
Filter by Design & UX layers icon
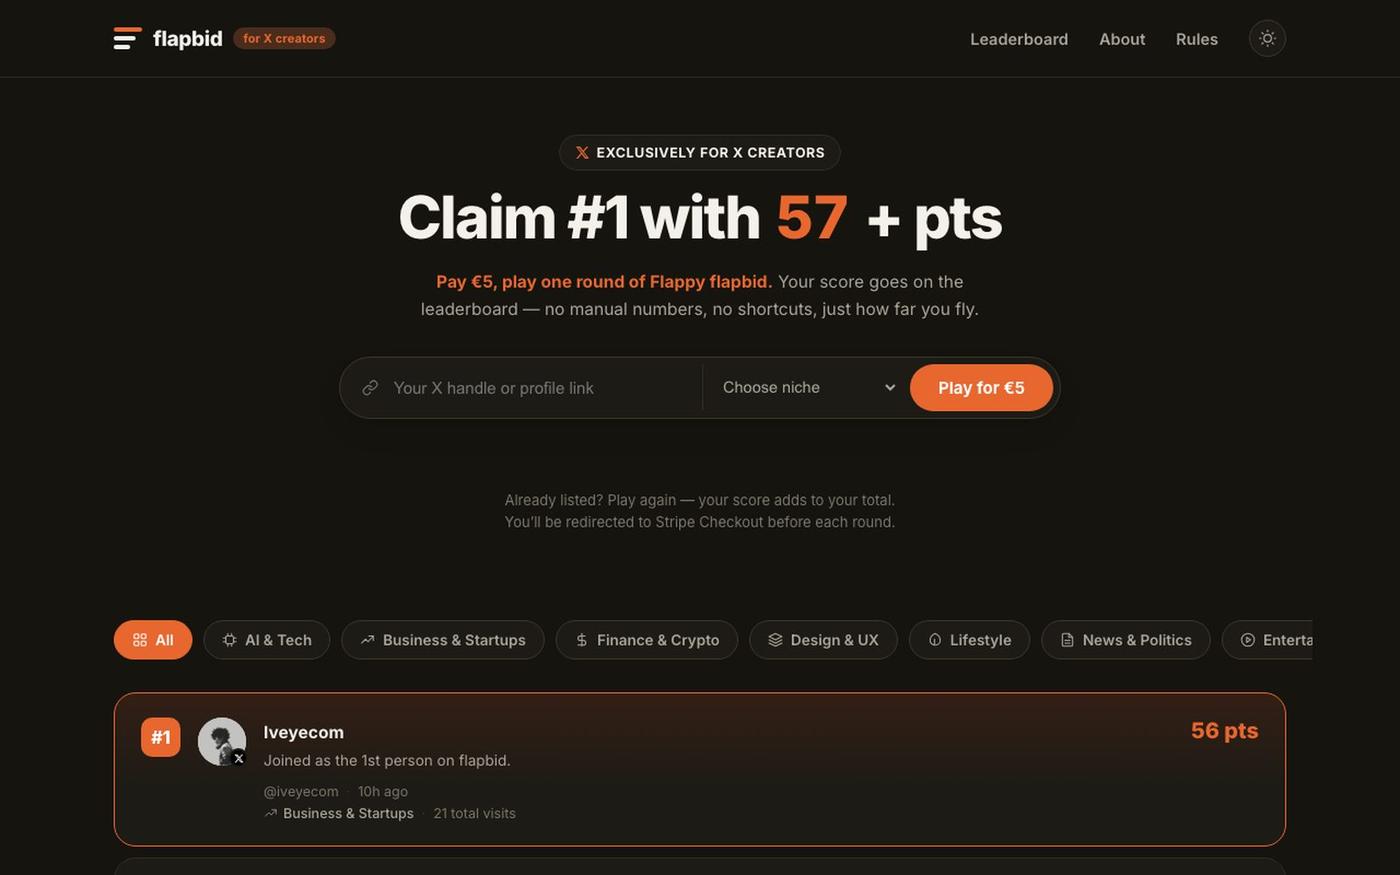tap(775, 640)
